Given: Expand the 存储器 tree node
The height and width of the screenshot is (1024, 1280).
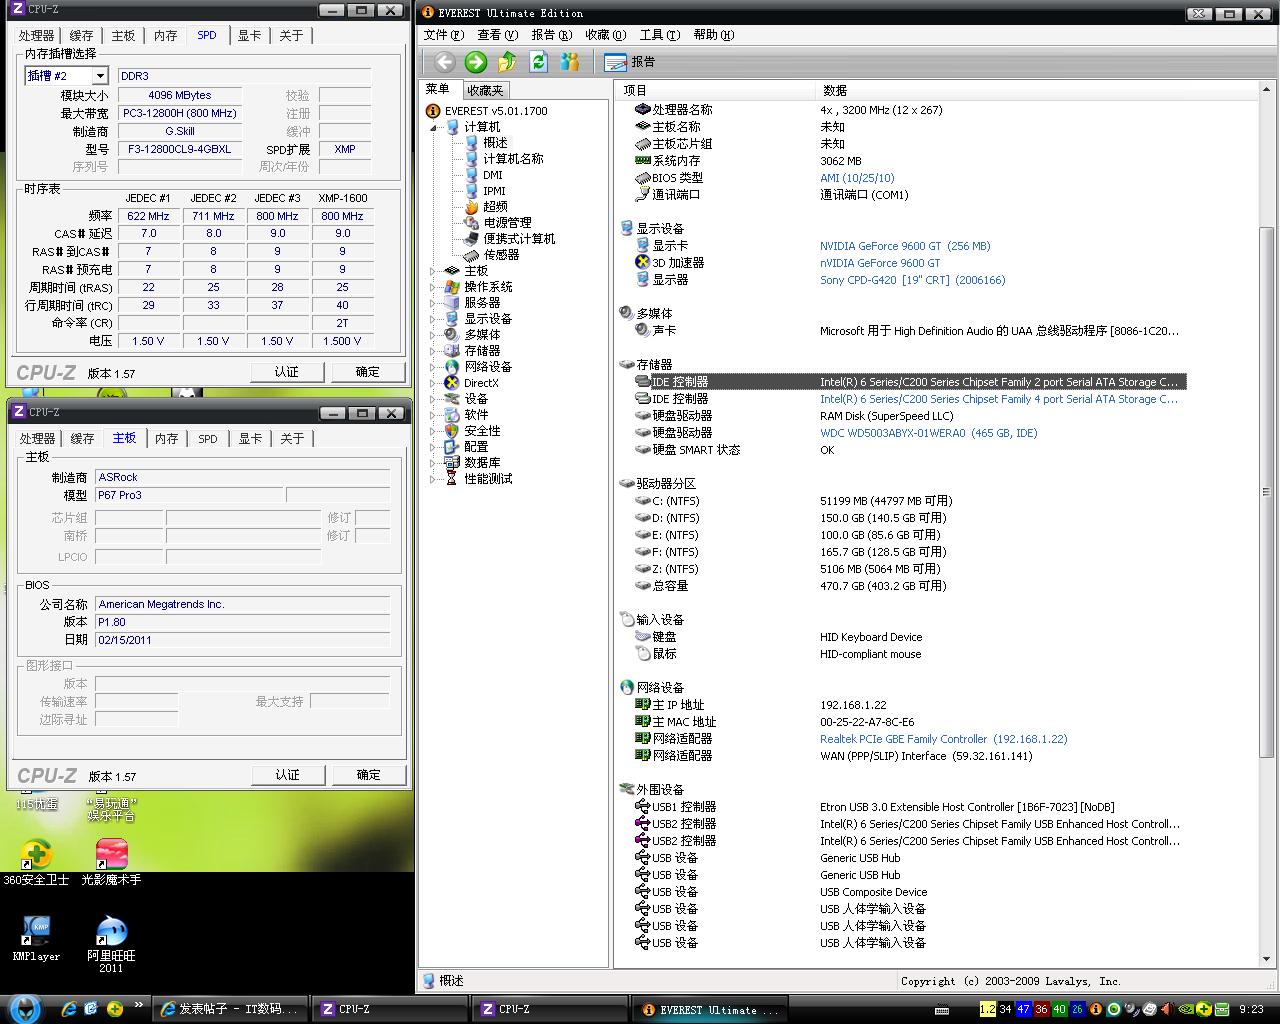Looking at the screenshot, I should tap(434, 351).
